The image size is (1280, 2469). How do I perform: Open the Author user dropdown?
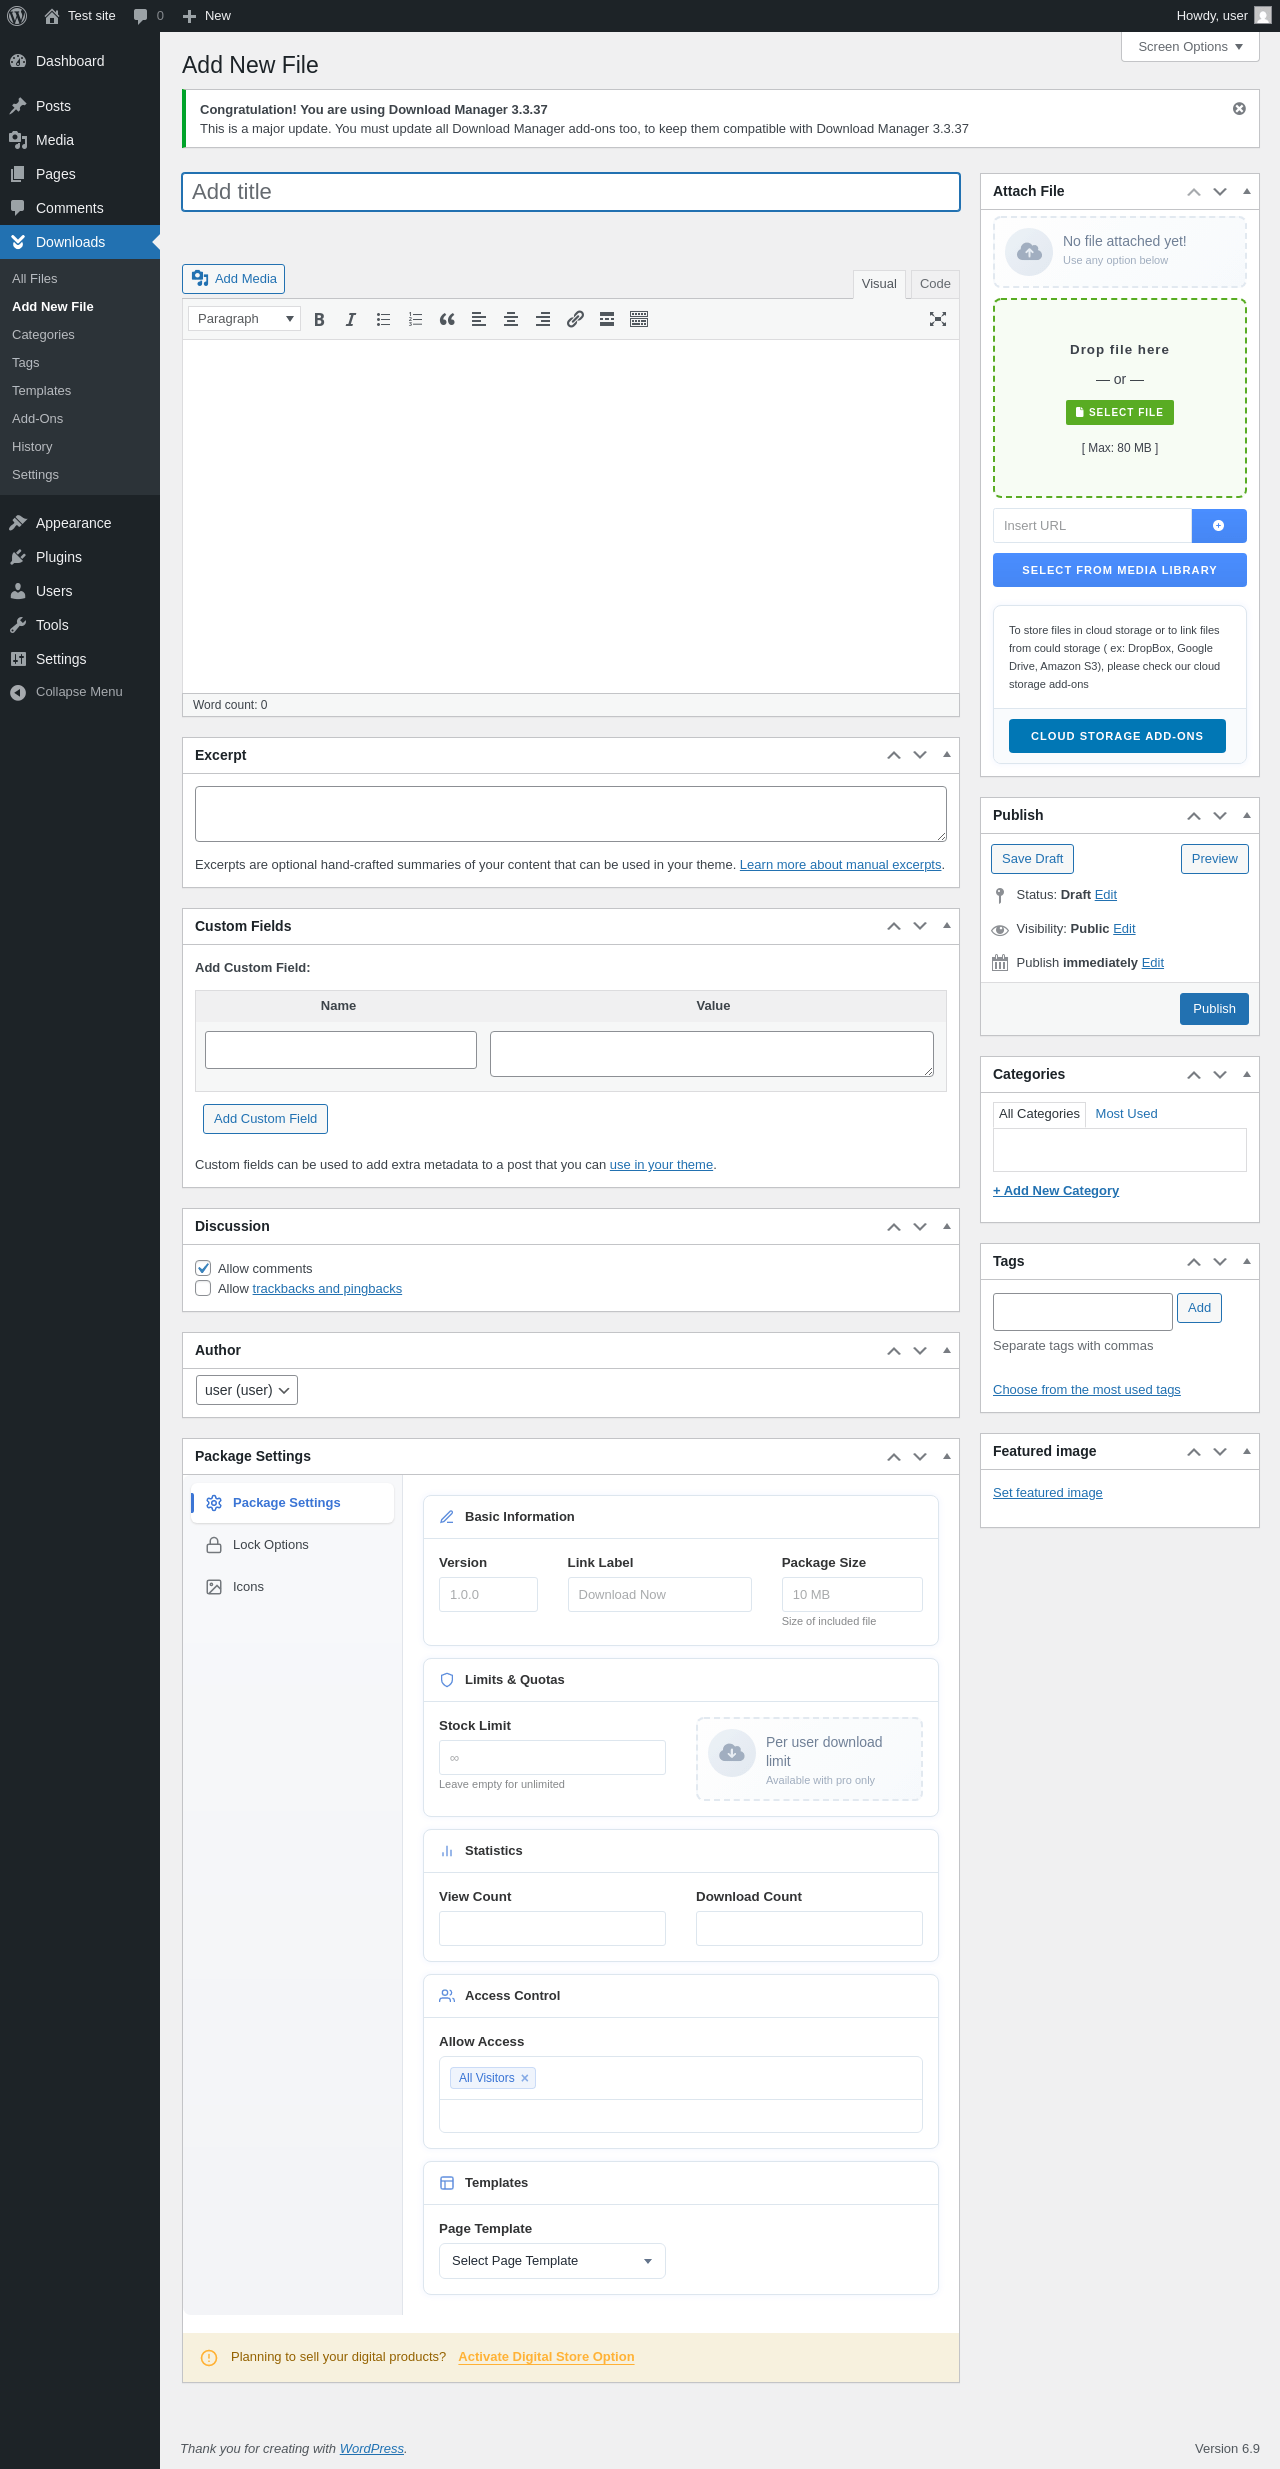247,1390
